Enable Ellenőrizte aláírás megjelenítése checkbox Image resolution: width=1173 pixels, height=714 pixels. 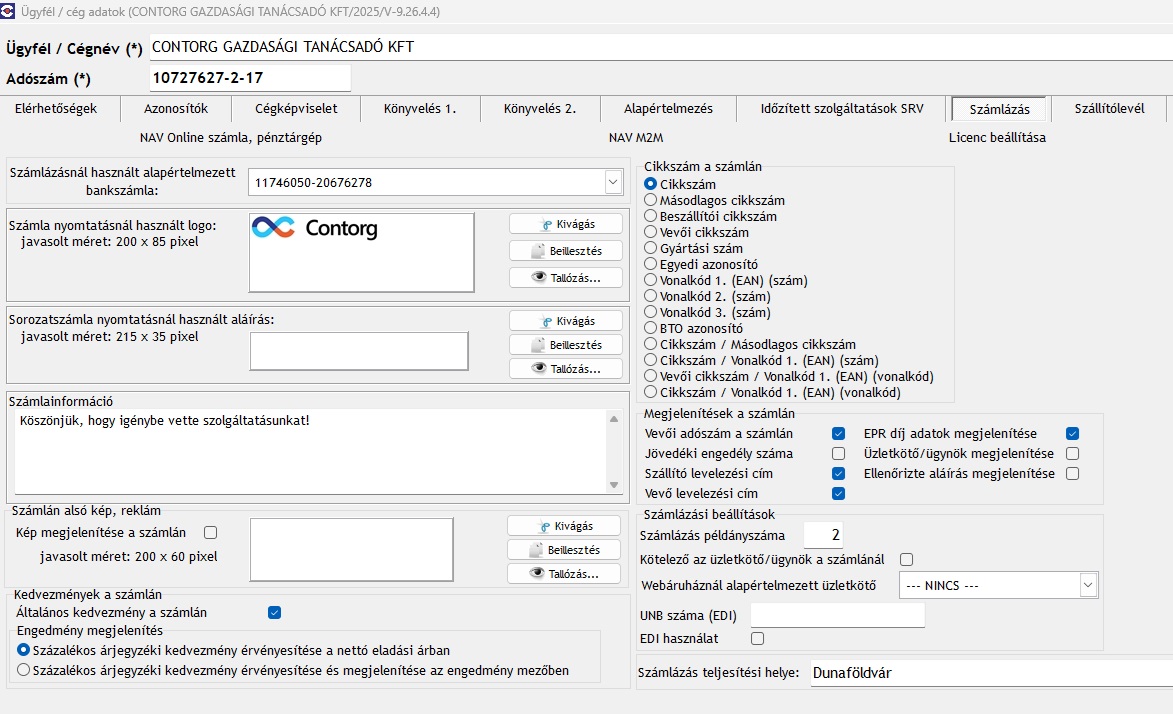pos(1073,473)
